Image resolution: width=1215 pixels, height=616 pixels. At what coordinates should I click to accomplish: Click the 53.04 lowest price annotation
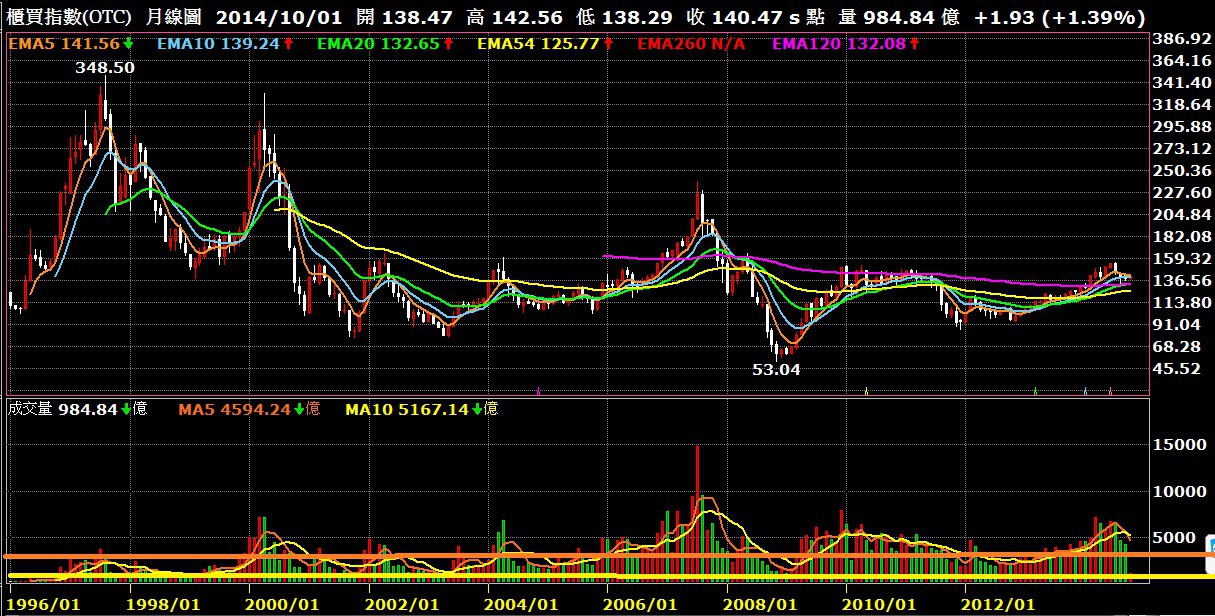776,369
